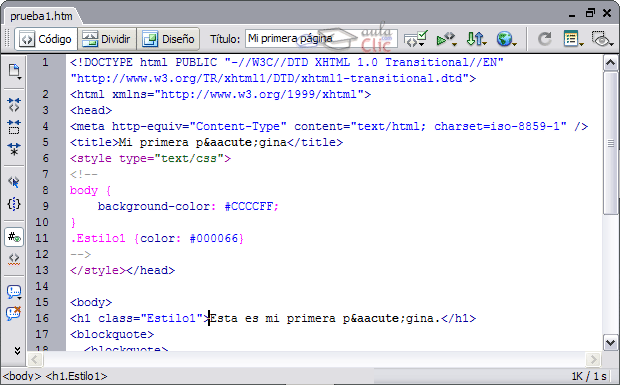
Task: Click the select parent tag icon
Action: point(14,182)
